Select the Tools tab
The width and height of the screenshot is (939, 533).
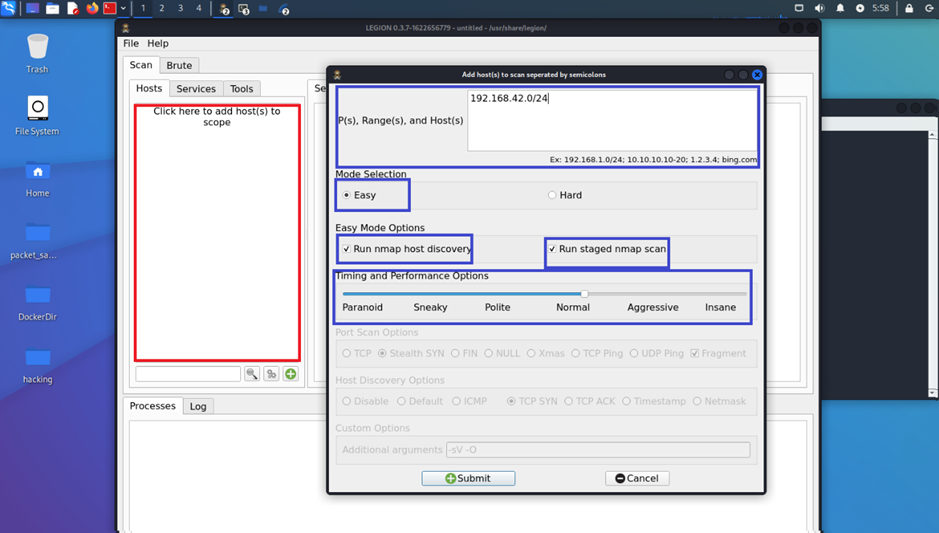(241, 89)
